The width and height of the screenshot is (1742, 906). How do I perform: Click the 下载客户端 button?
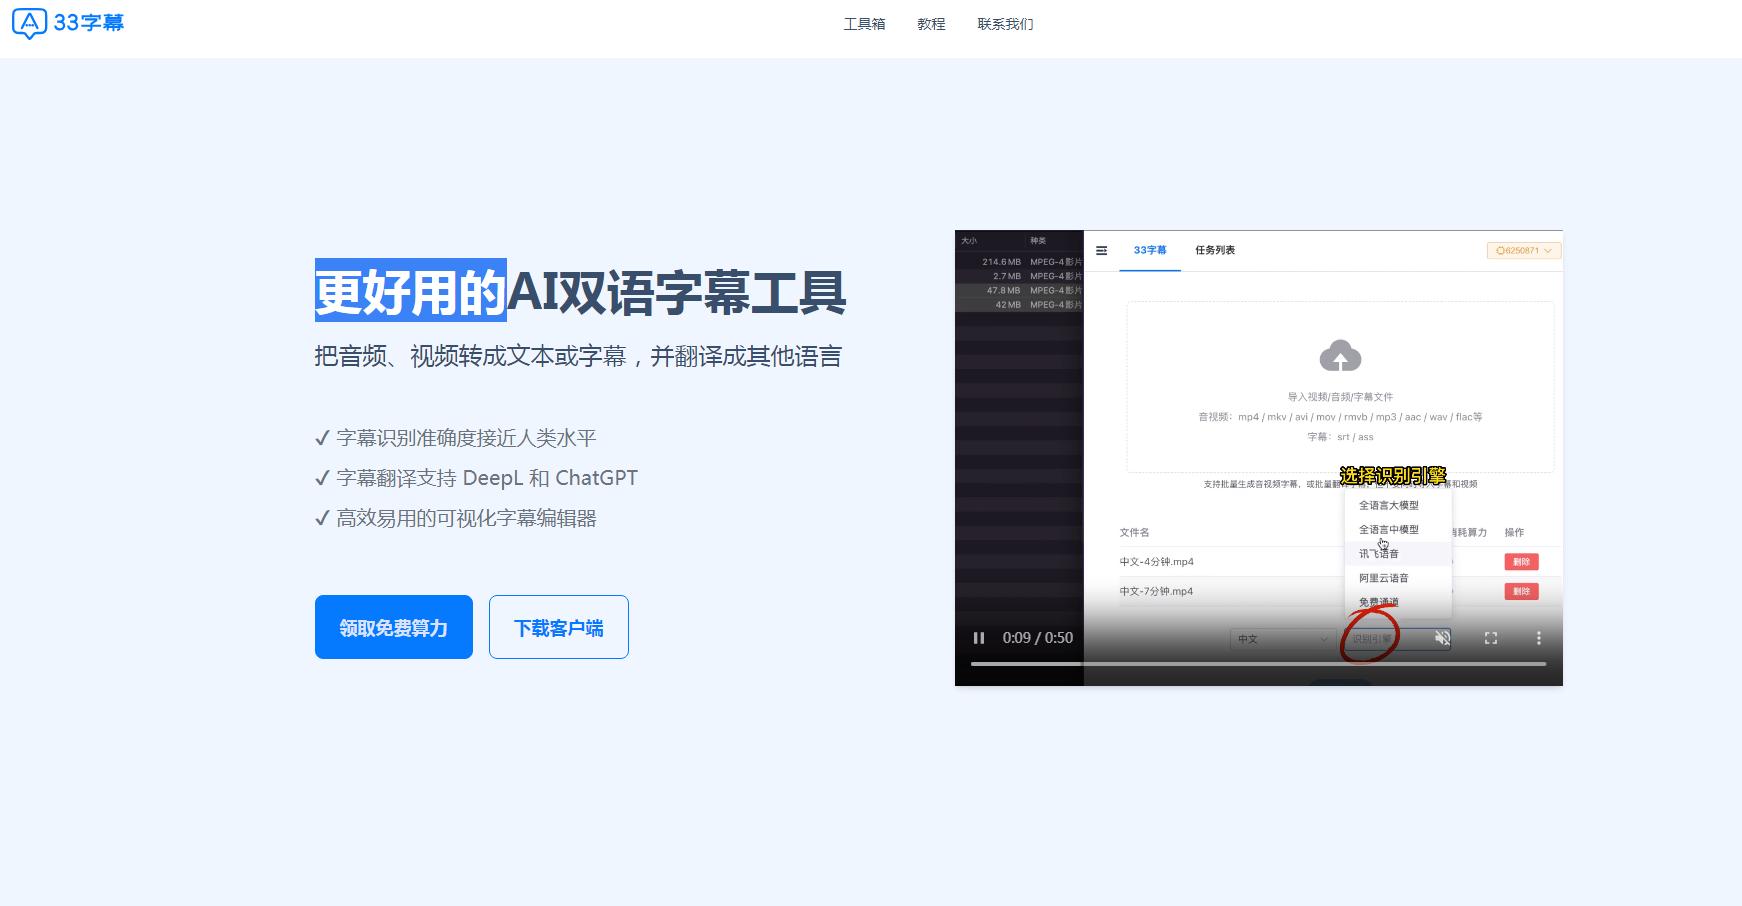(x=559, y=627)
